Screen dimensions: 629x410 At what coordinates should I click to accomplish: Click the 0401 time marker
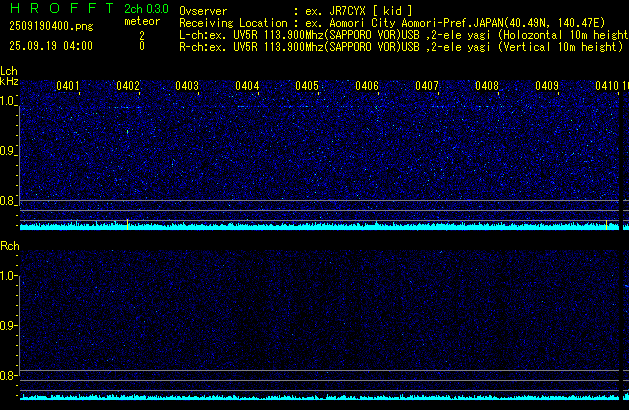pyautogui.click(x=68, y=86)
